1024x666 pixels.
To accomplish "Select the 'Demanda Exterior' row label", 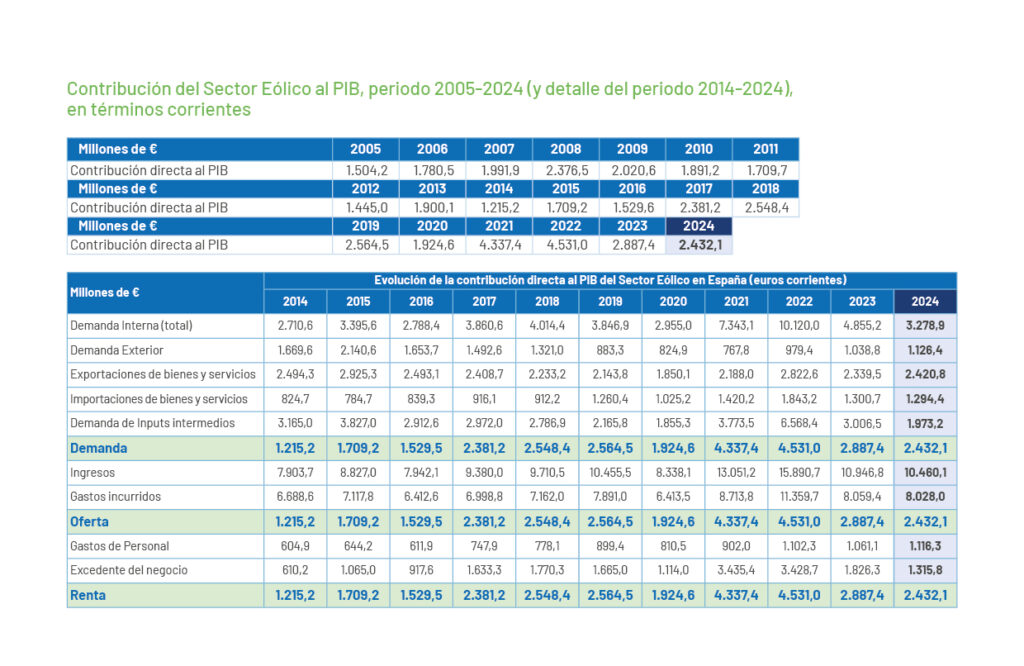I will (x=116, y=350).
